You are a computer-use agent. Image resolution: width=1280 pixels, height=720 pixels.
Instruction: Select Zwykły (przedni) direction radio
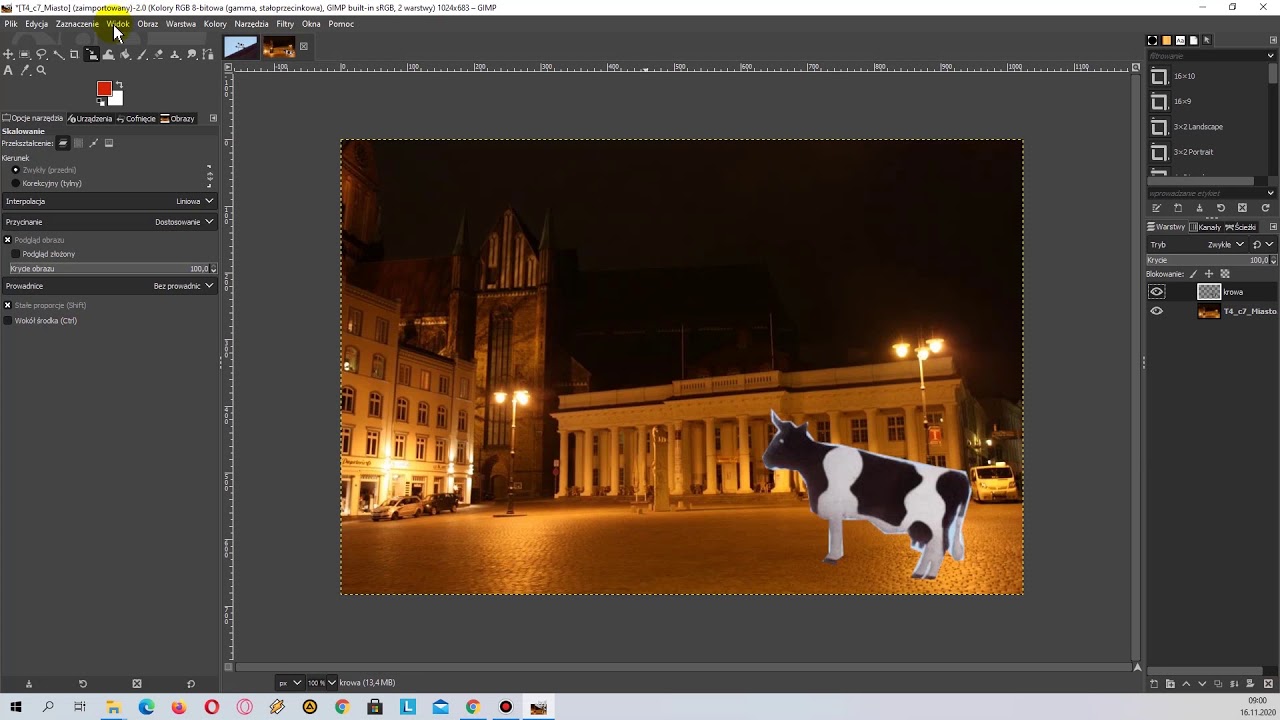pyautogui.click(x=15, y=170)
